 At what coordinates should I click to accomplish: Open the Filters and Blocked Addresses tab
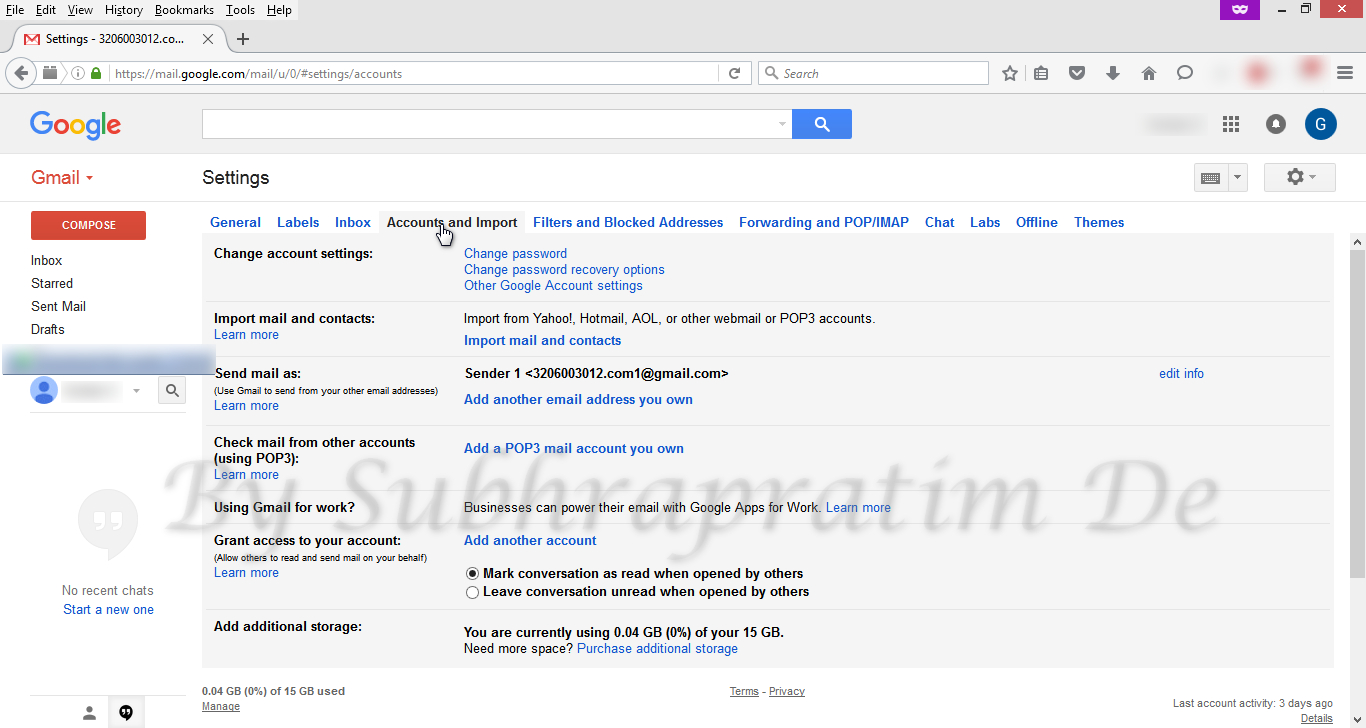[x=628, y=223]
